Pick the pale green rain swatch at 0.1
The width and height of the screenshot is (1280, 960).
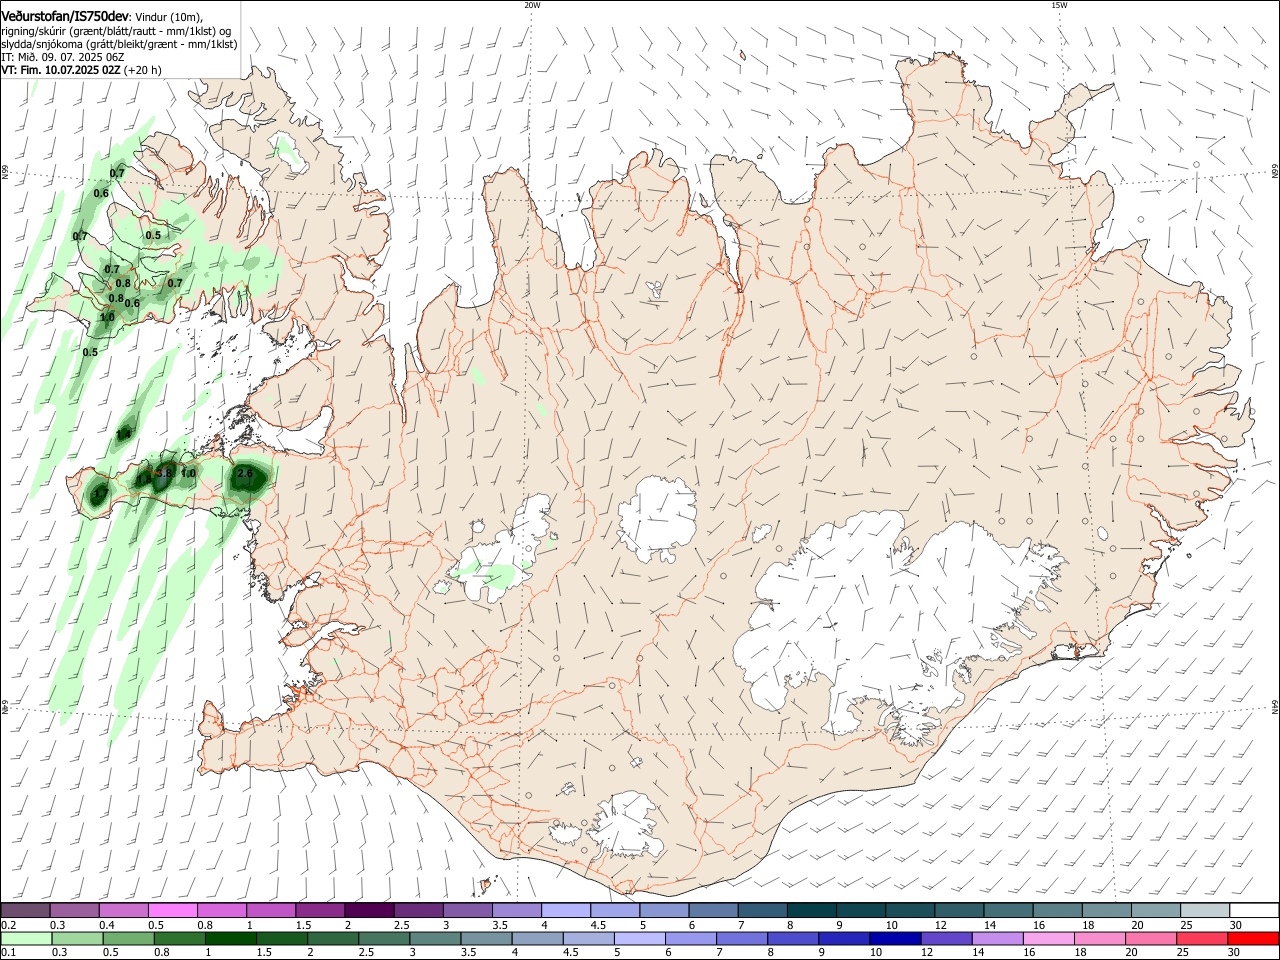[x=25, y=938]
